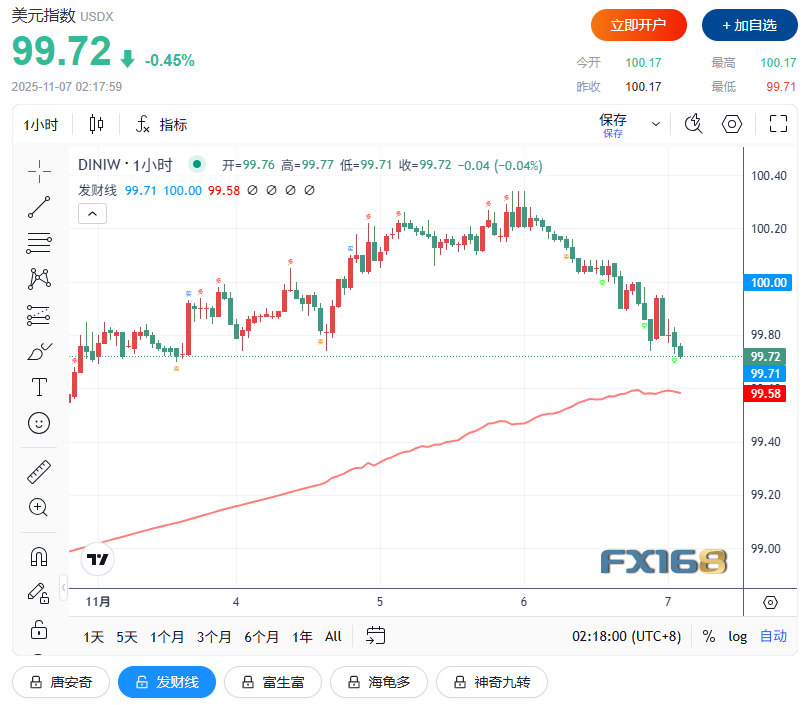The width and height of the screenshot is (812, 705).
Task: Toggle log scale on the chart
Action: click(737, 636)
